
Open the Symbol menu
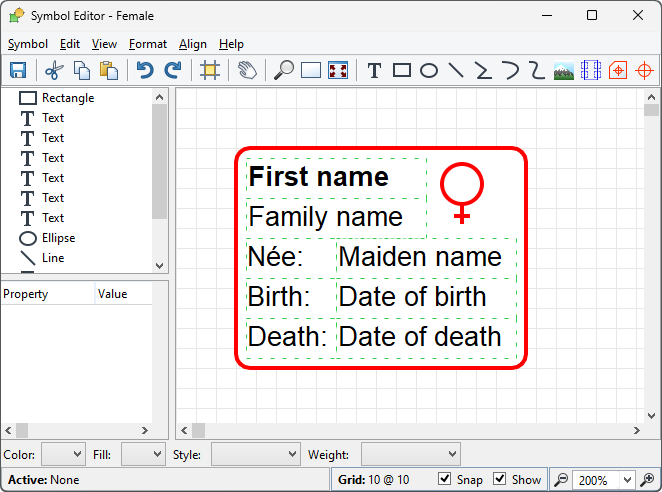28,44
